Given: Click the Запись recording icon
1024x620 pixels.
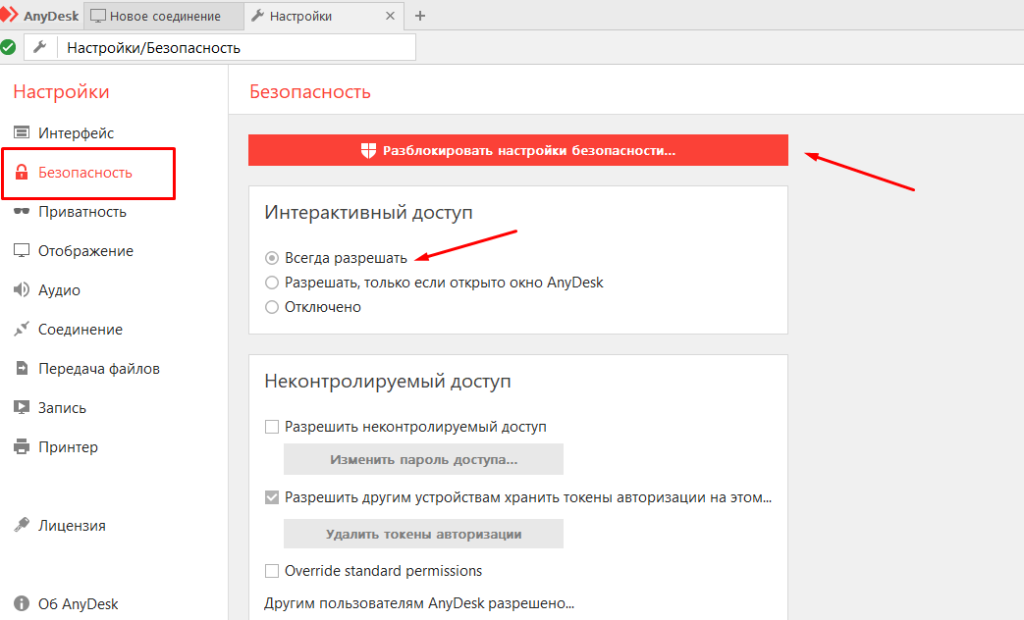Looking at the screenshot, I should pyautogui.click(x=22, y=407).
